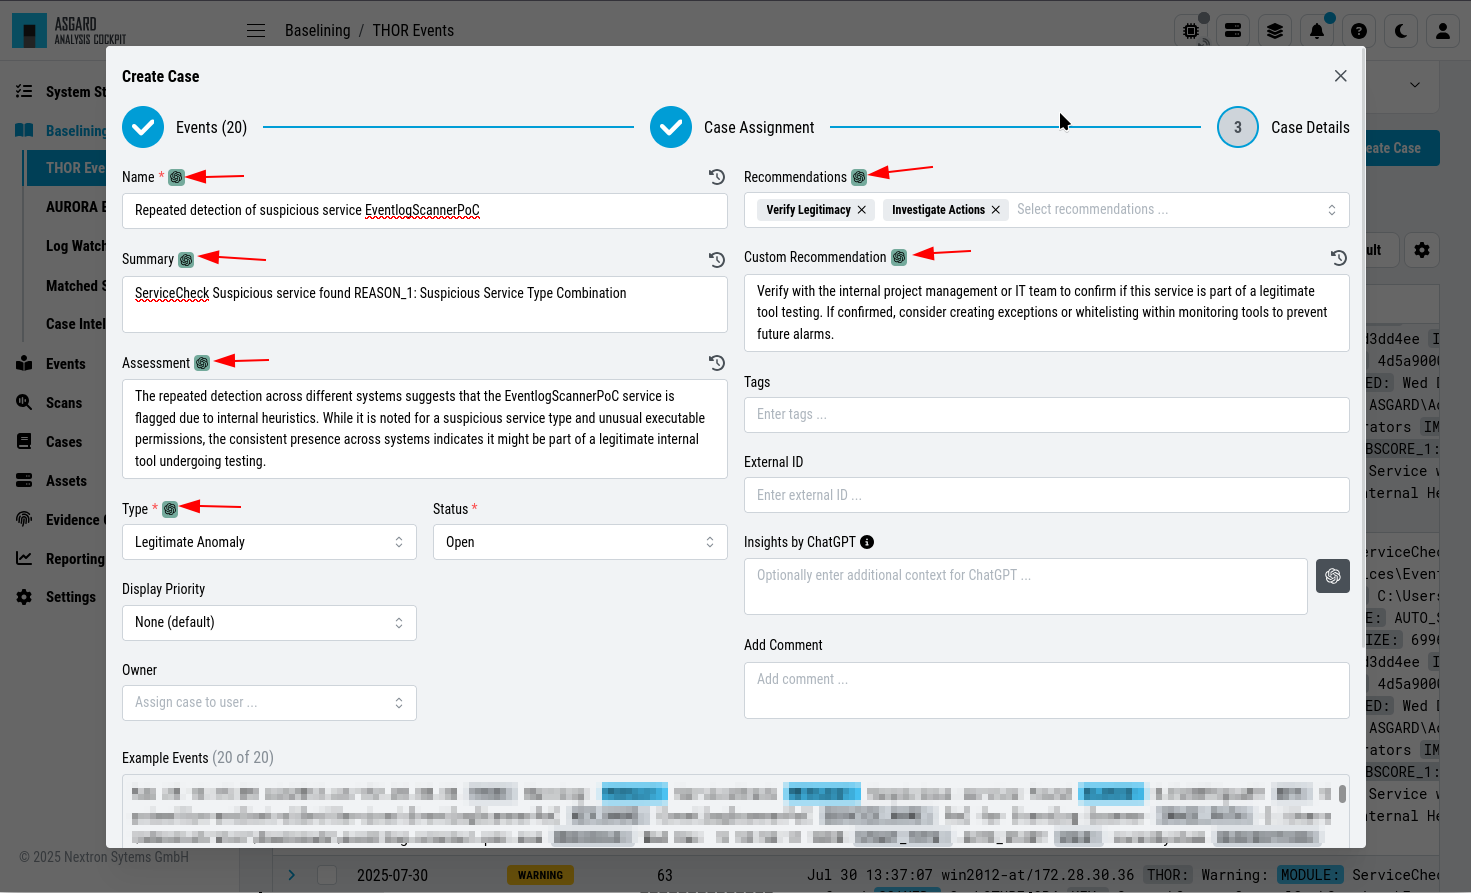Go to Events (20) step

click(185, 127)
